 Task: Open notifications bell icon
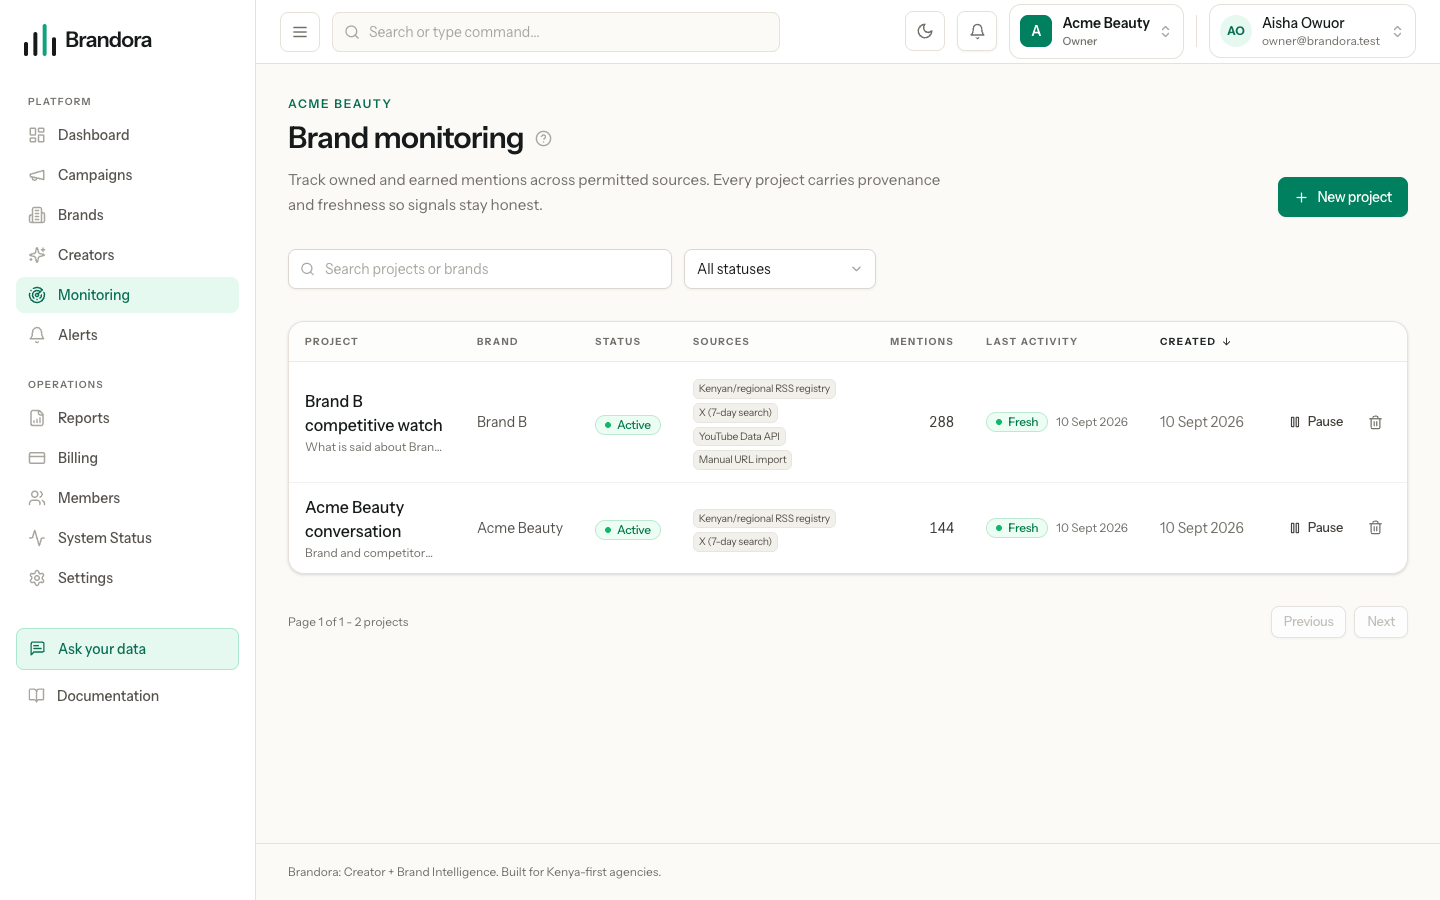point(977,31)
